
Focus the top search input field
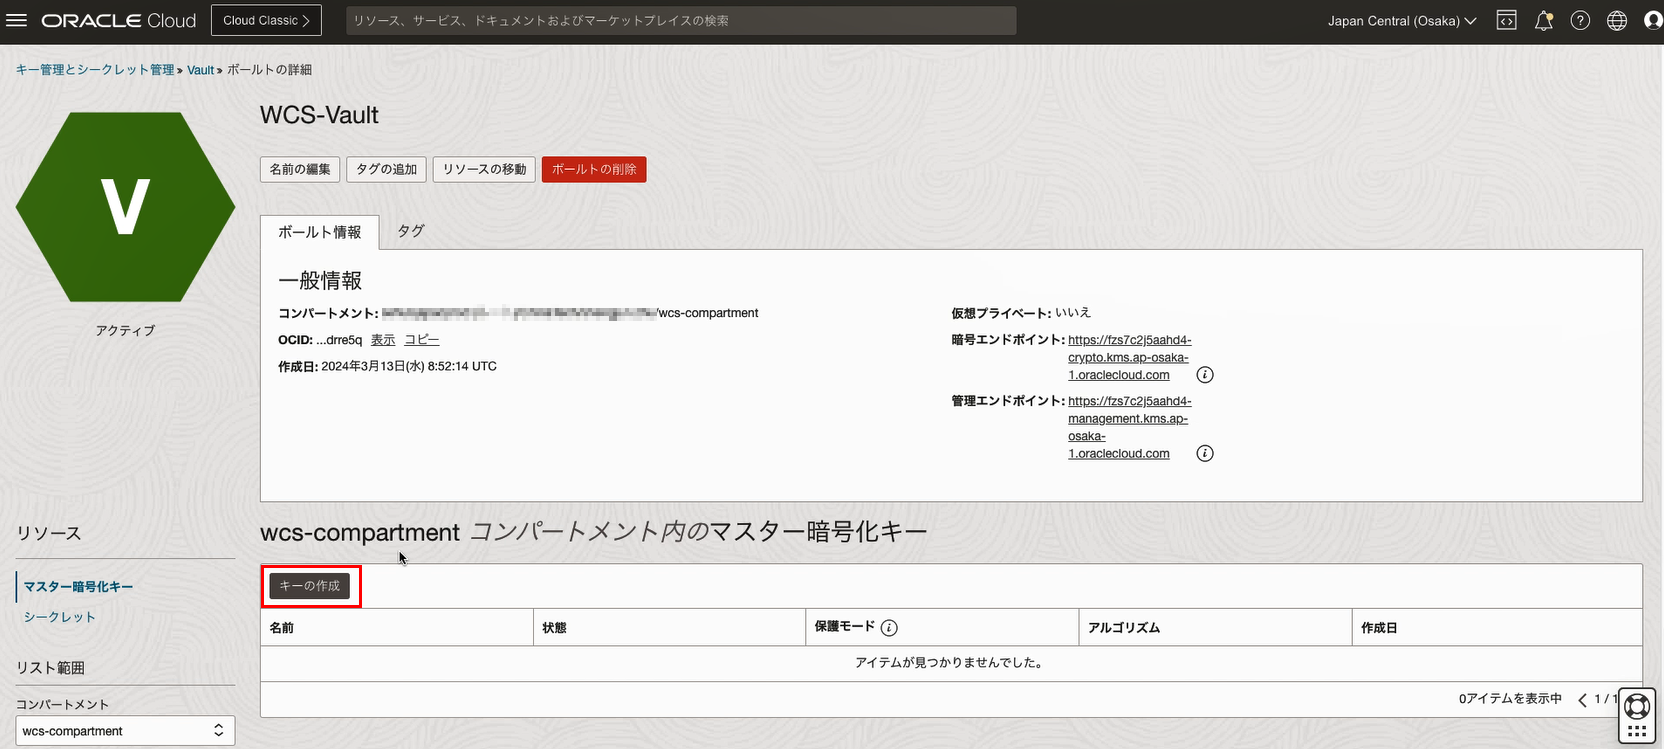(x=681, y=20)
